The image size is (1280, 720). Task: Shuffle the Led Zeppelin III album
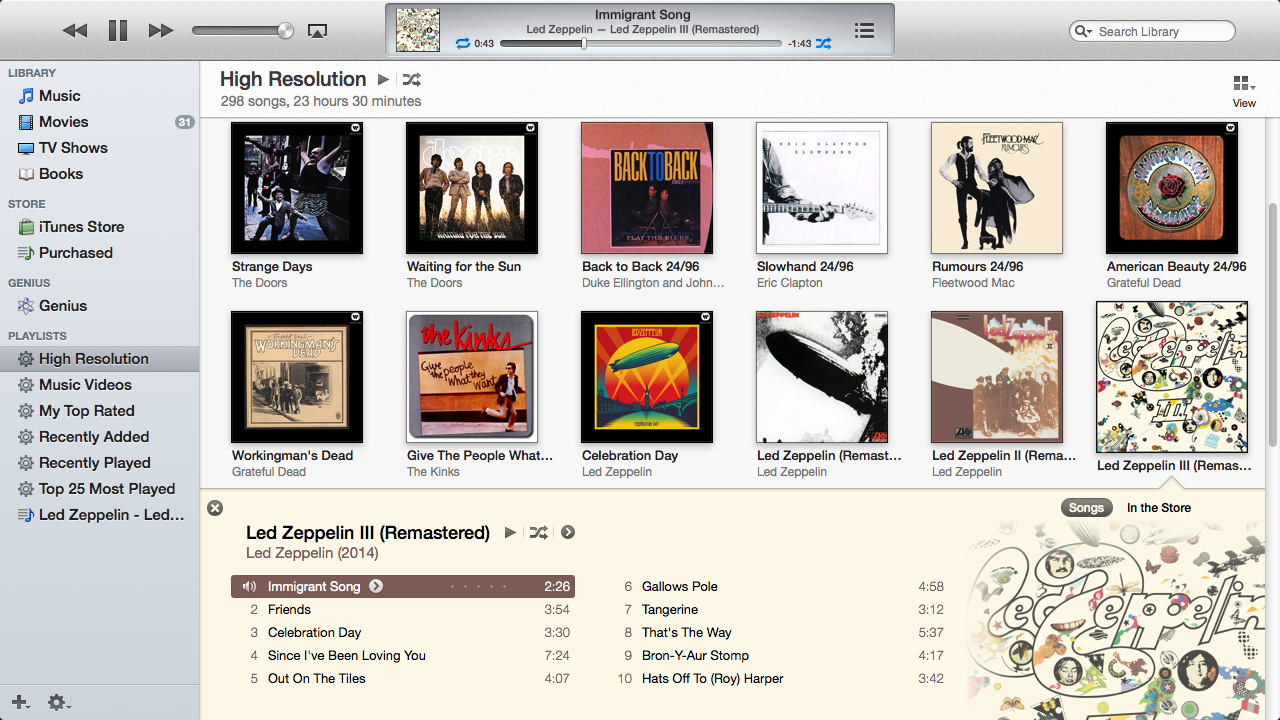[538, 533]
